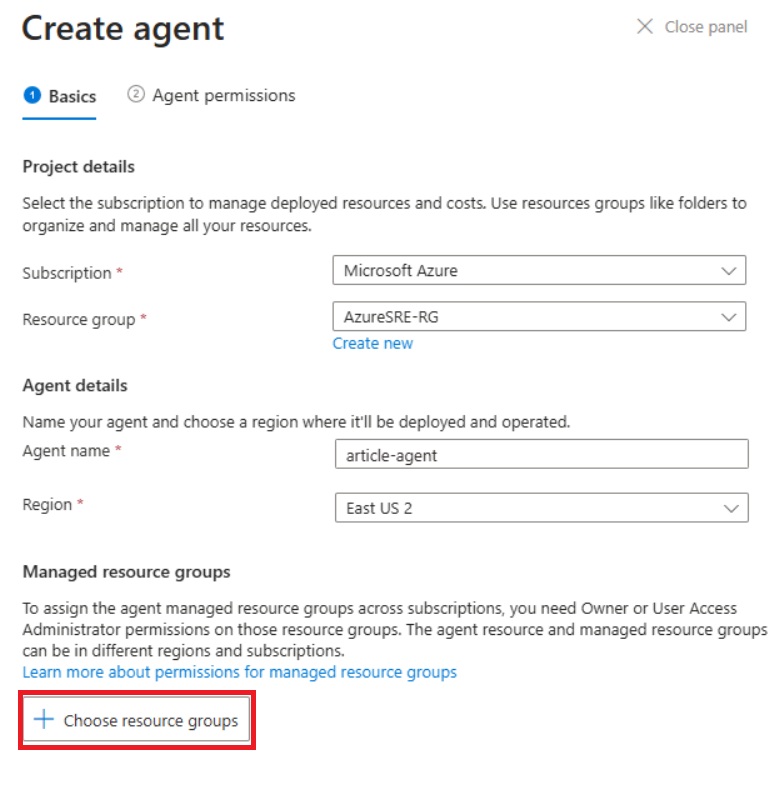Click the Create agent panel title
Viewport: 780px width, 799px height.
(123, 28)
